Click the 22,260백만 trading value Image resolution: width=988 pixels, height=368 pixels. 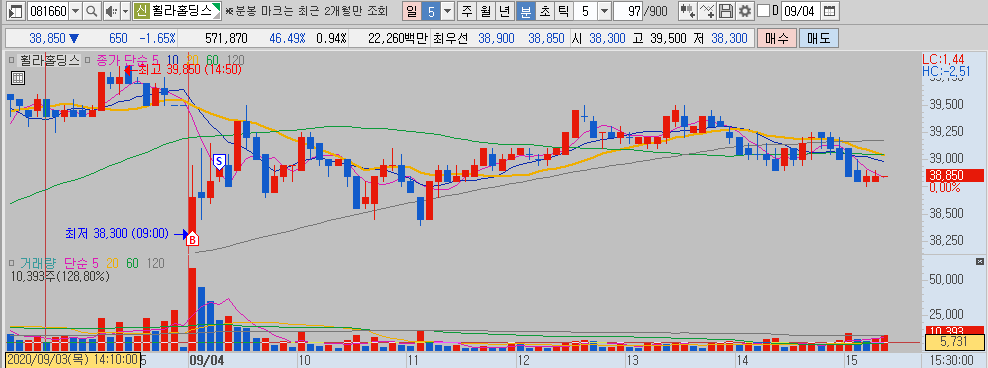(x=398, y=38)
